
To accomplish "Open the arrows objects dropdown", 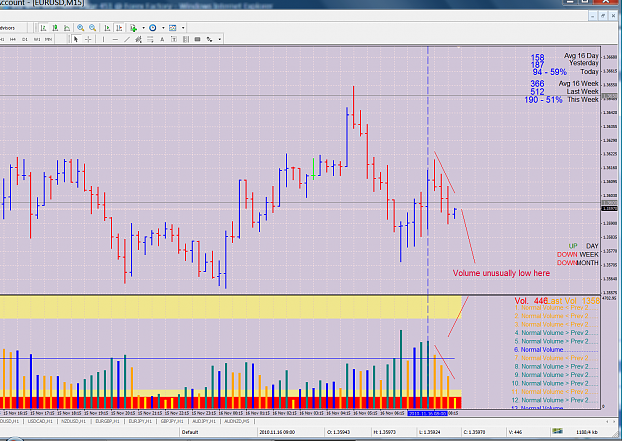I will [x=219, y=39].
